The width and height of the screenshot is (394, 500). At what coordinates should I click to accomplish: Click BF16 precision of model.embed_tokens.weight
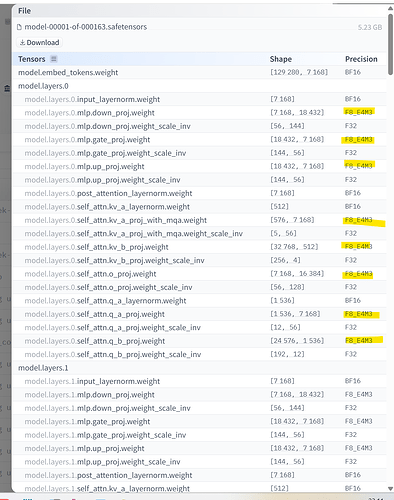pyautogui.click(x=353, y=72)
